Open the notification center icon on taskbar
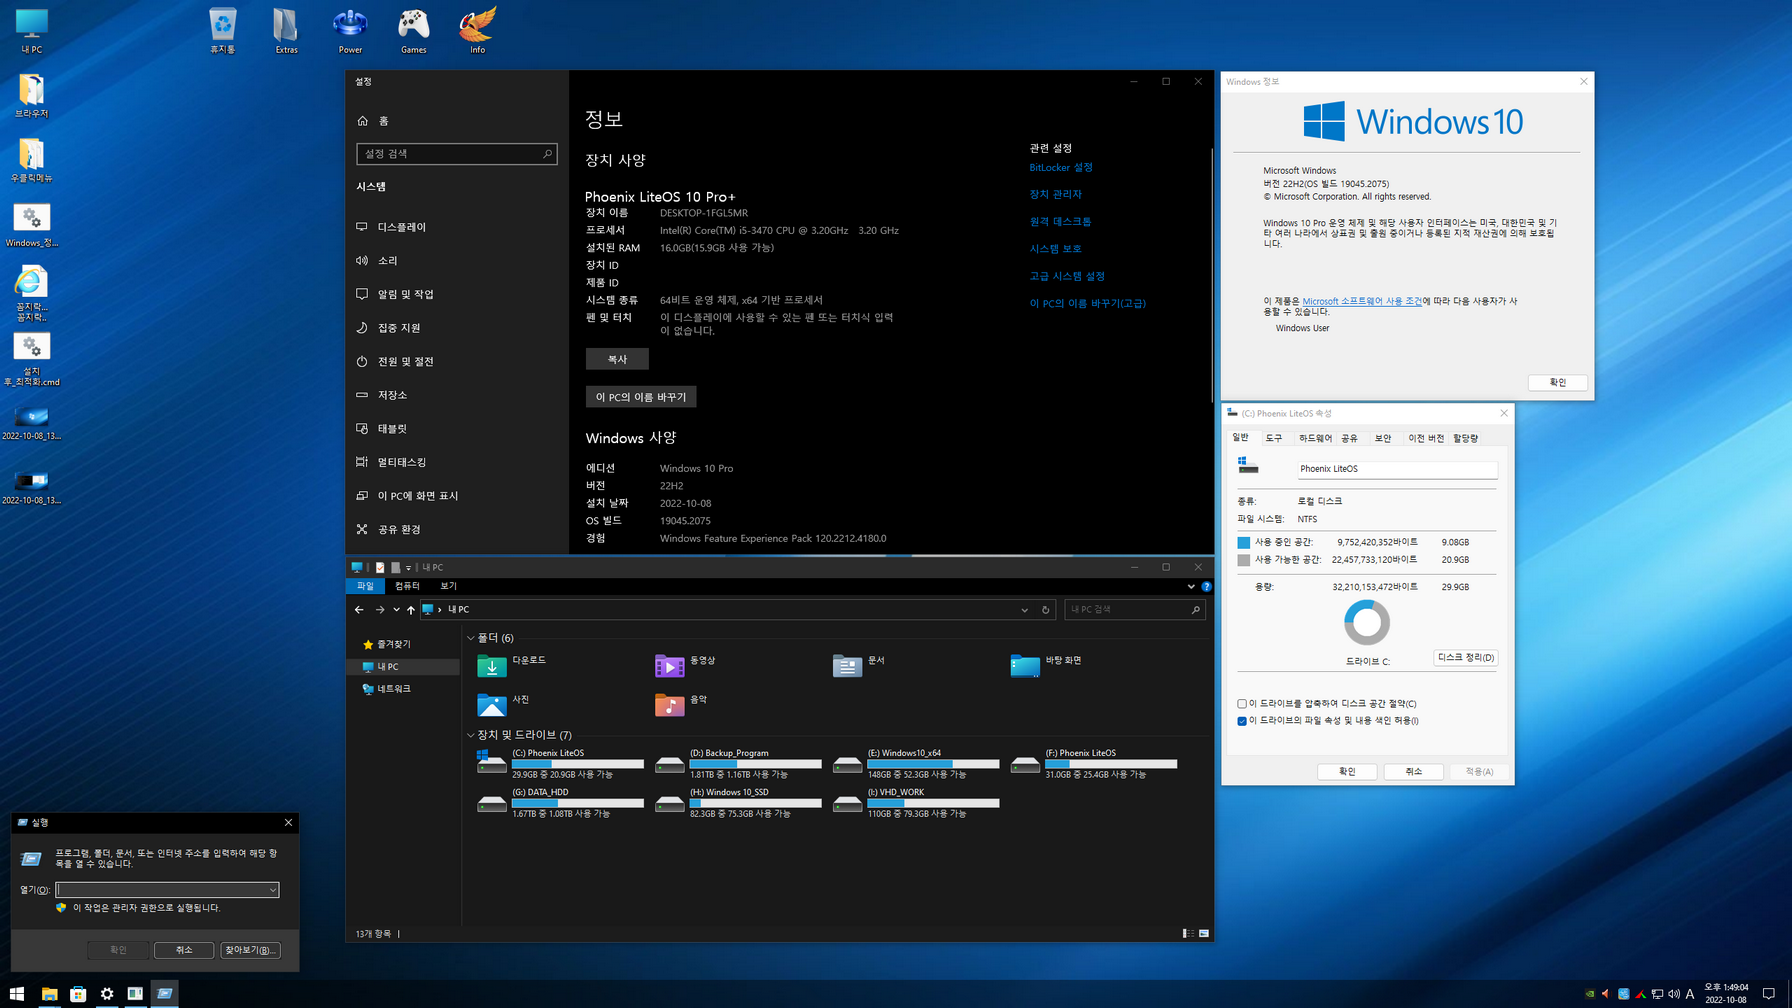The image size is (1792, 1008). [x=1769, y=994]
